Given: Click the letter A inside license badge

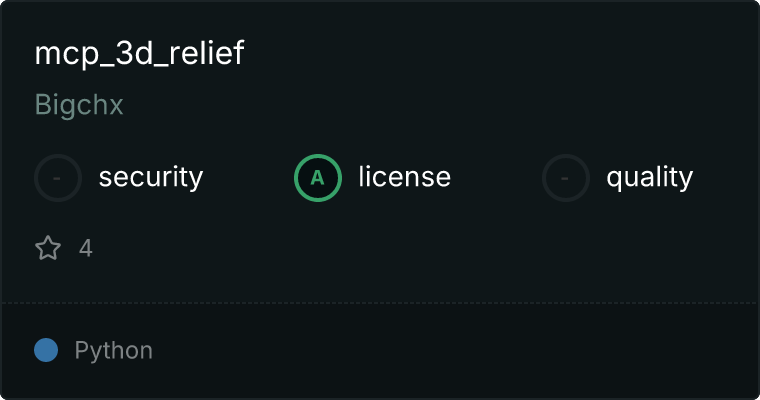Looking at the screenshot, I should coord(317,178).
